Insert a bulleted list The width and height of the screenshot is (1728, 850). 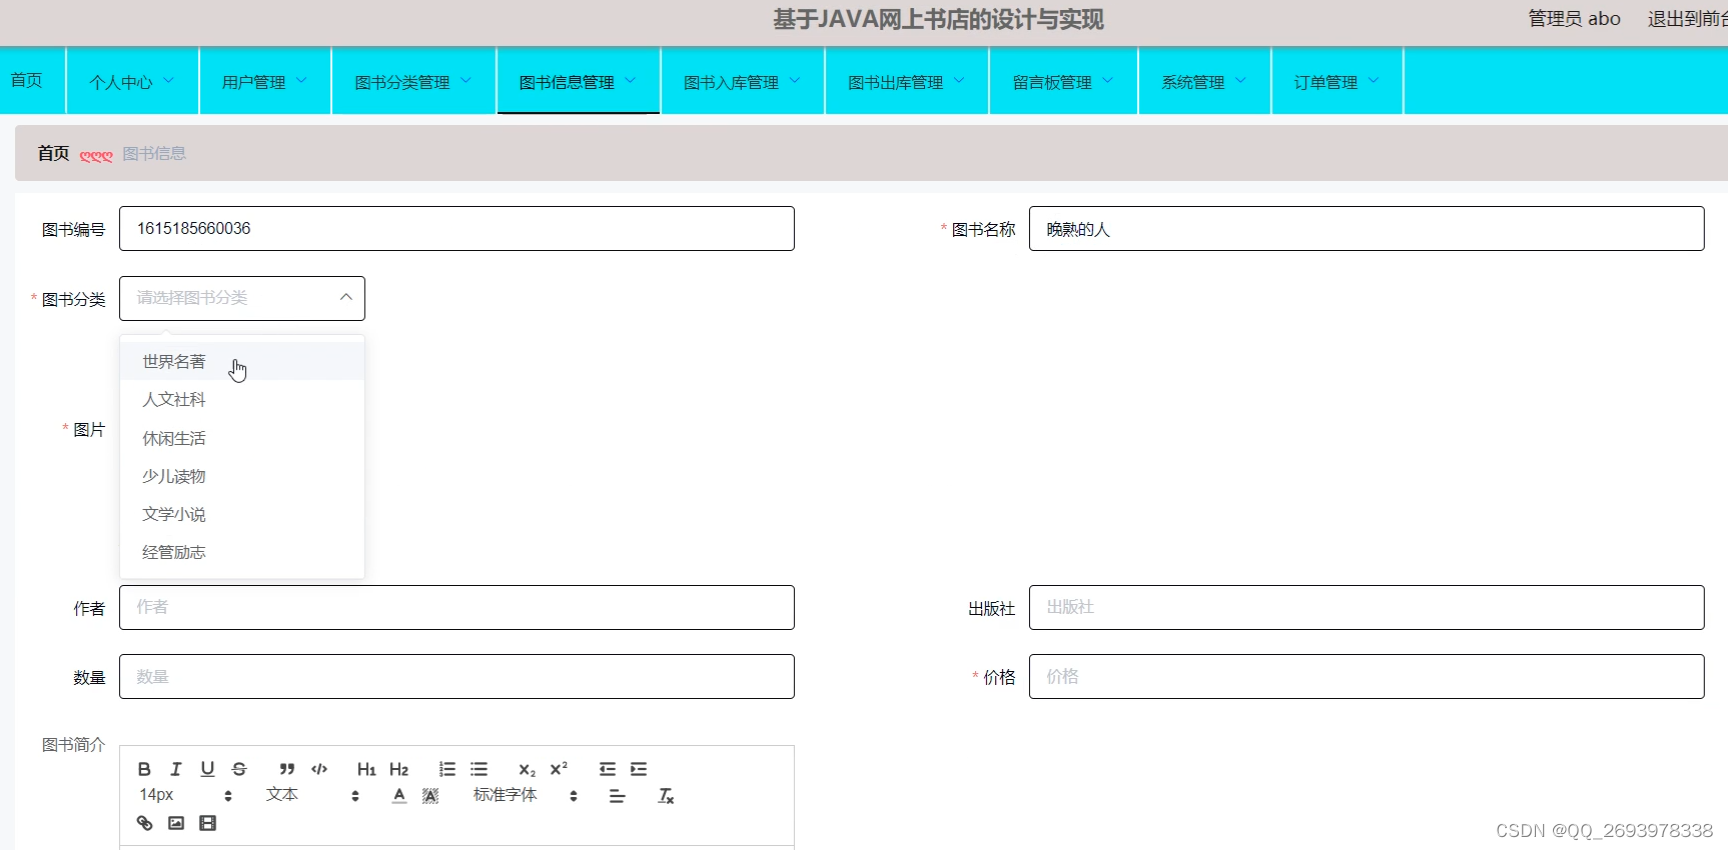(479, 769)
